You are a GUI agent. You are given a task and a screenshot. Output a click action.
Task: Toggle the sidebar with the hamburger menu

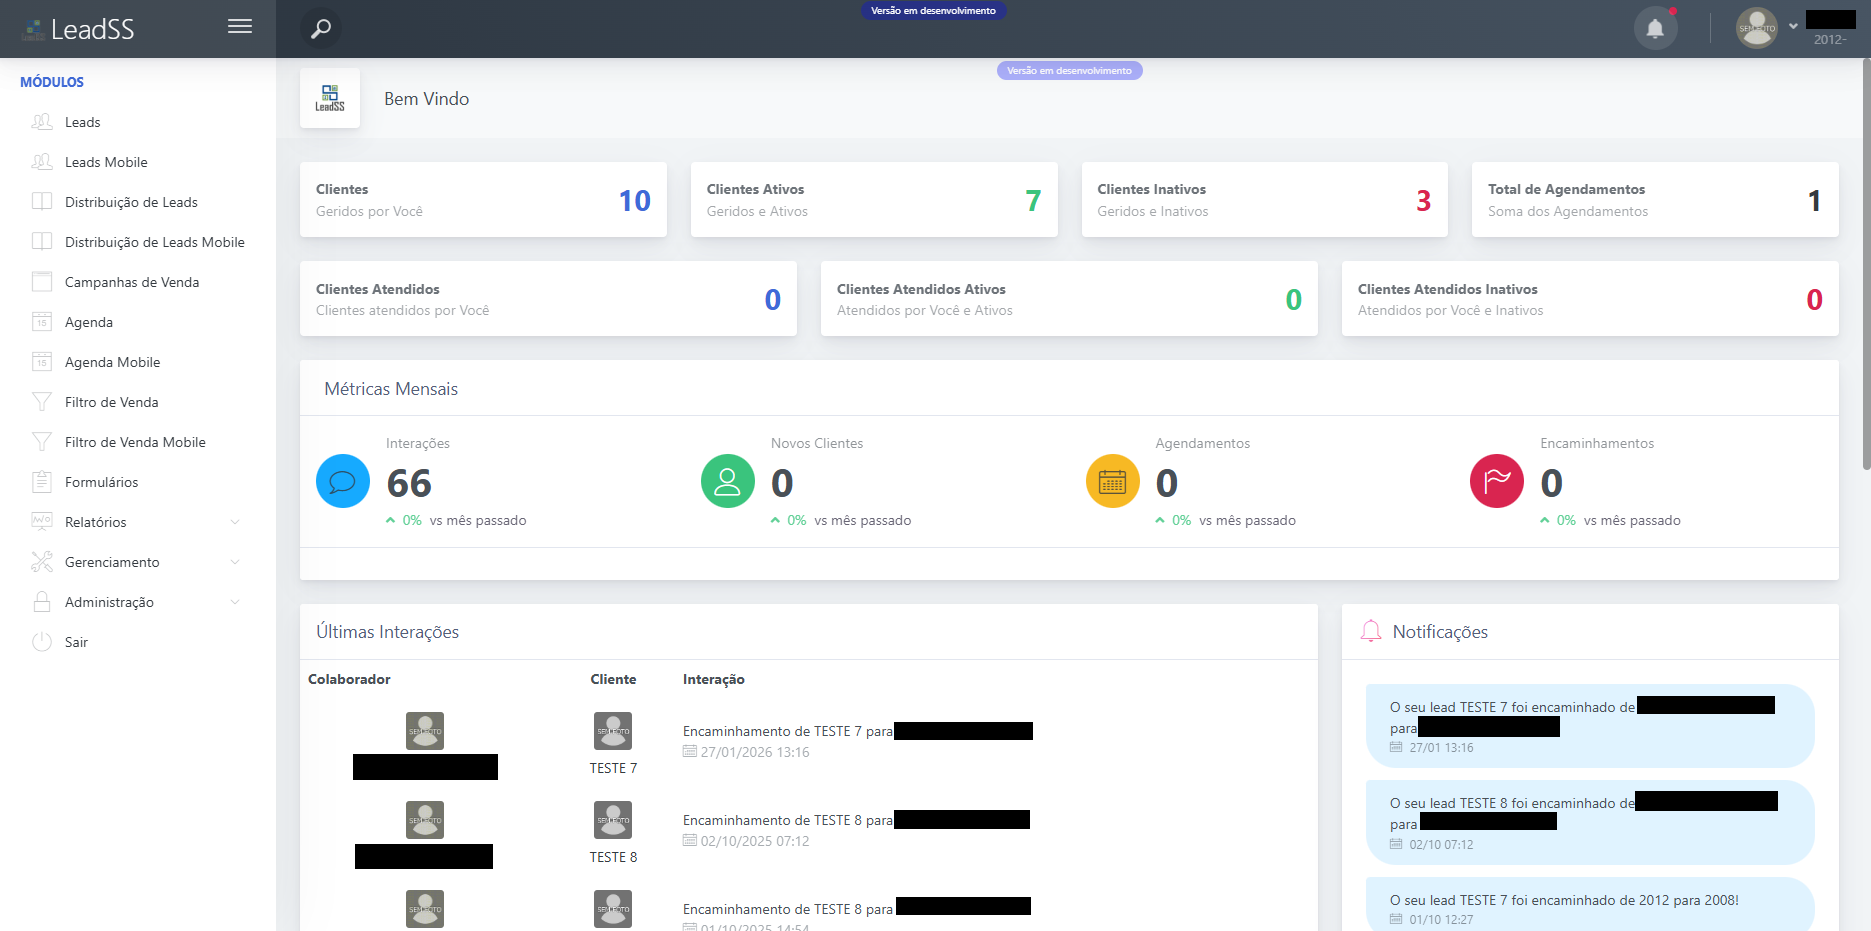240,26
